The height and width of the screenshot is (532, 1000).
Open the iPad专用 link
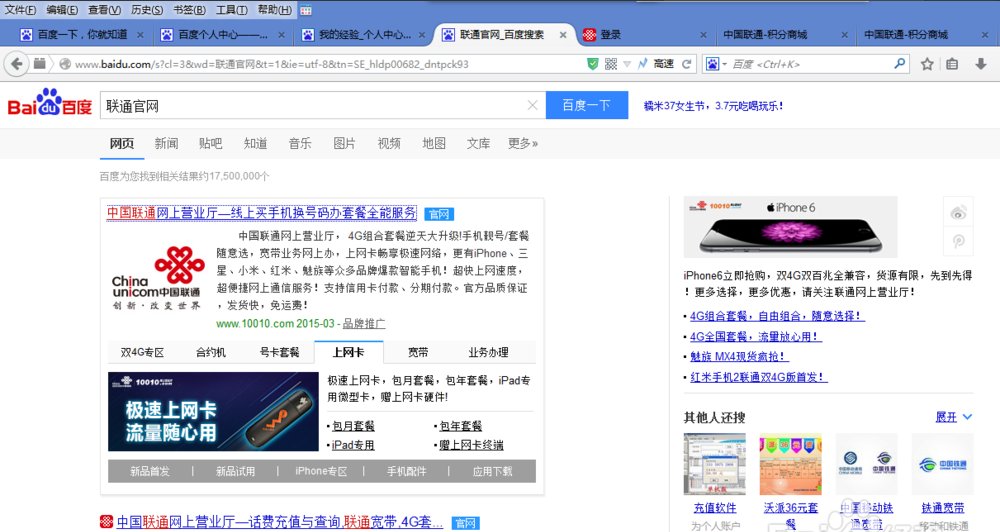point(353,445)
